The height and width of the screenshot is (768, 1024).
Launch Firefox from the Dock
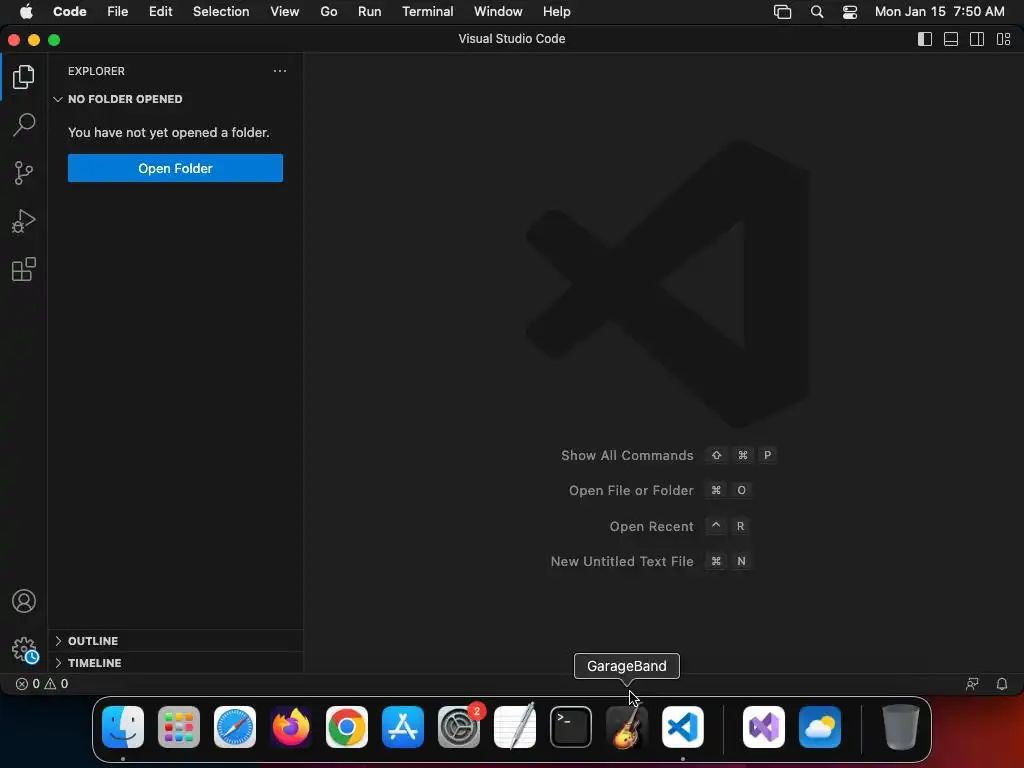pyautogui.click(x=291, y=727)
